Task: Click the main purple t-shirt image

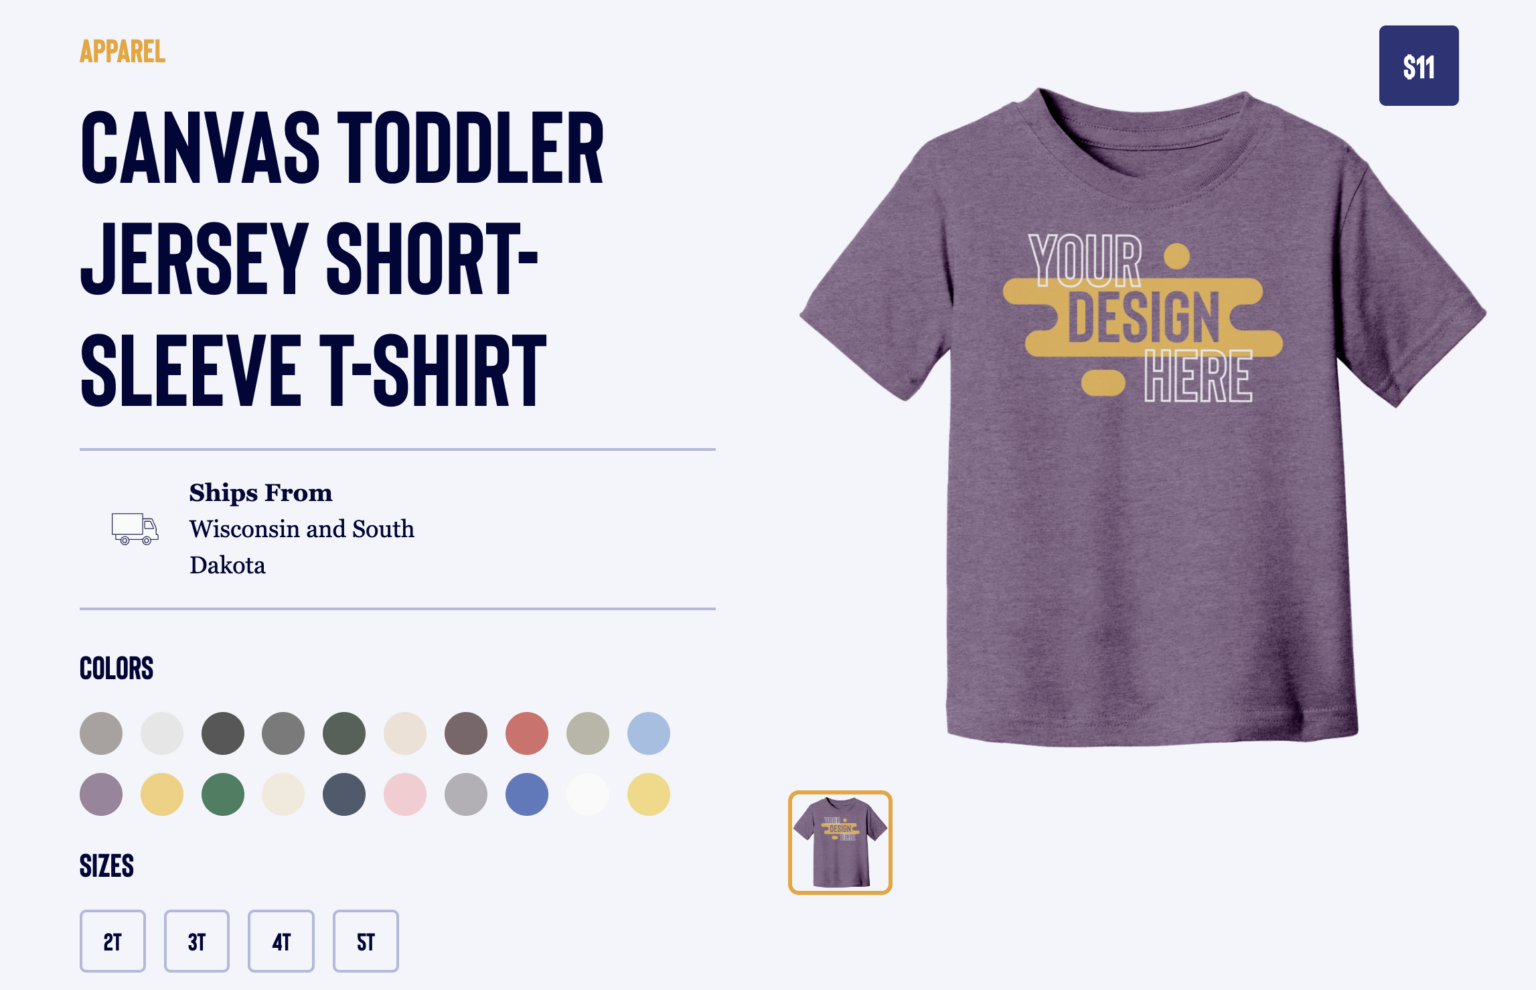Action: coord(1143,416)
